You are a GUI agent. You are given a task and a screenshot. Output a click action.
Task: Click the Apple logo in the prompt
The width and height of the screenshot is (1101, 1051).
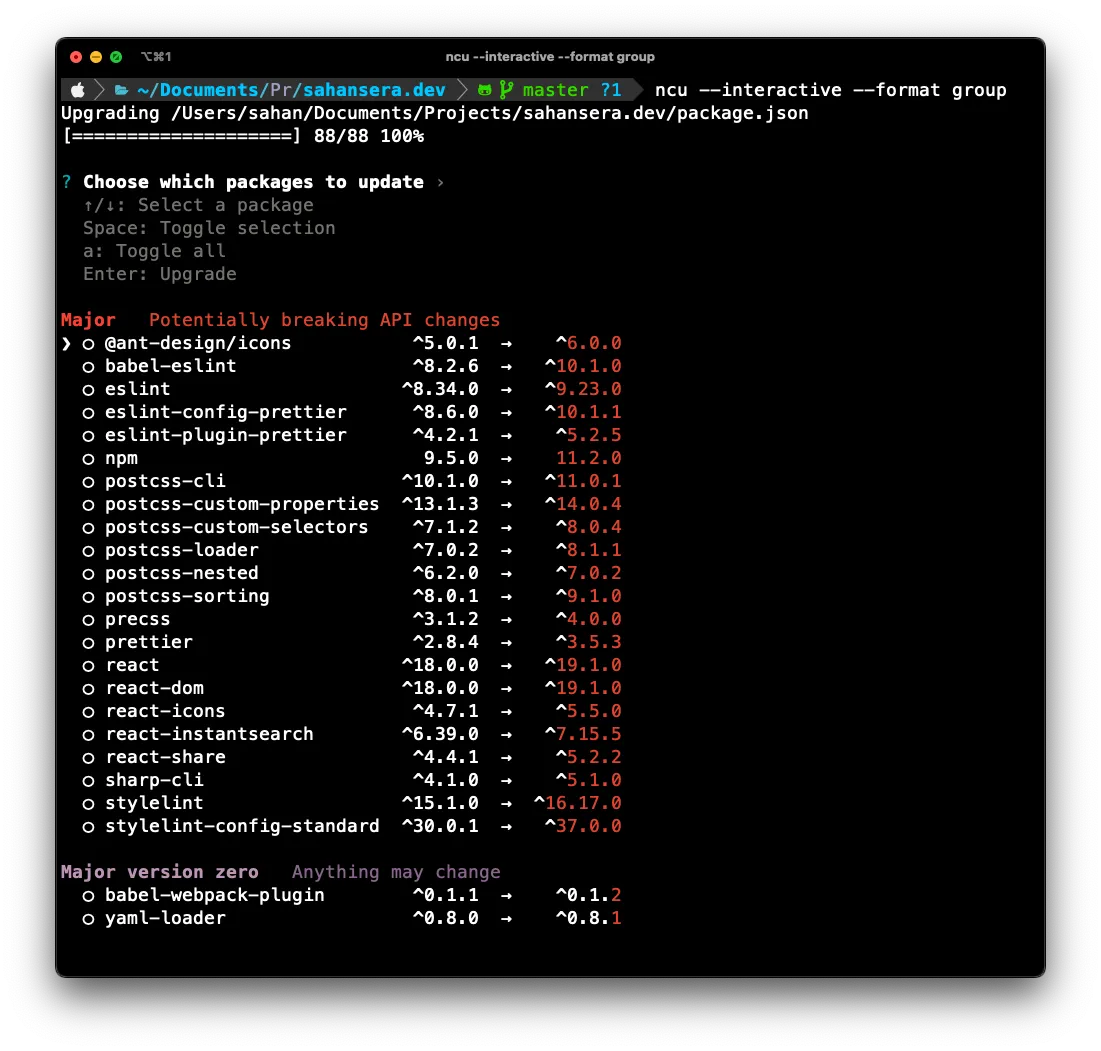78,90
